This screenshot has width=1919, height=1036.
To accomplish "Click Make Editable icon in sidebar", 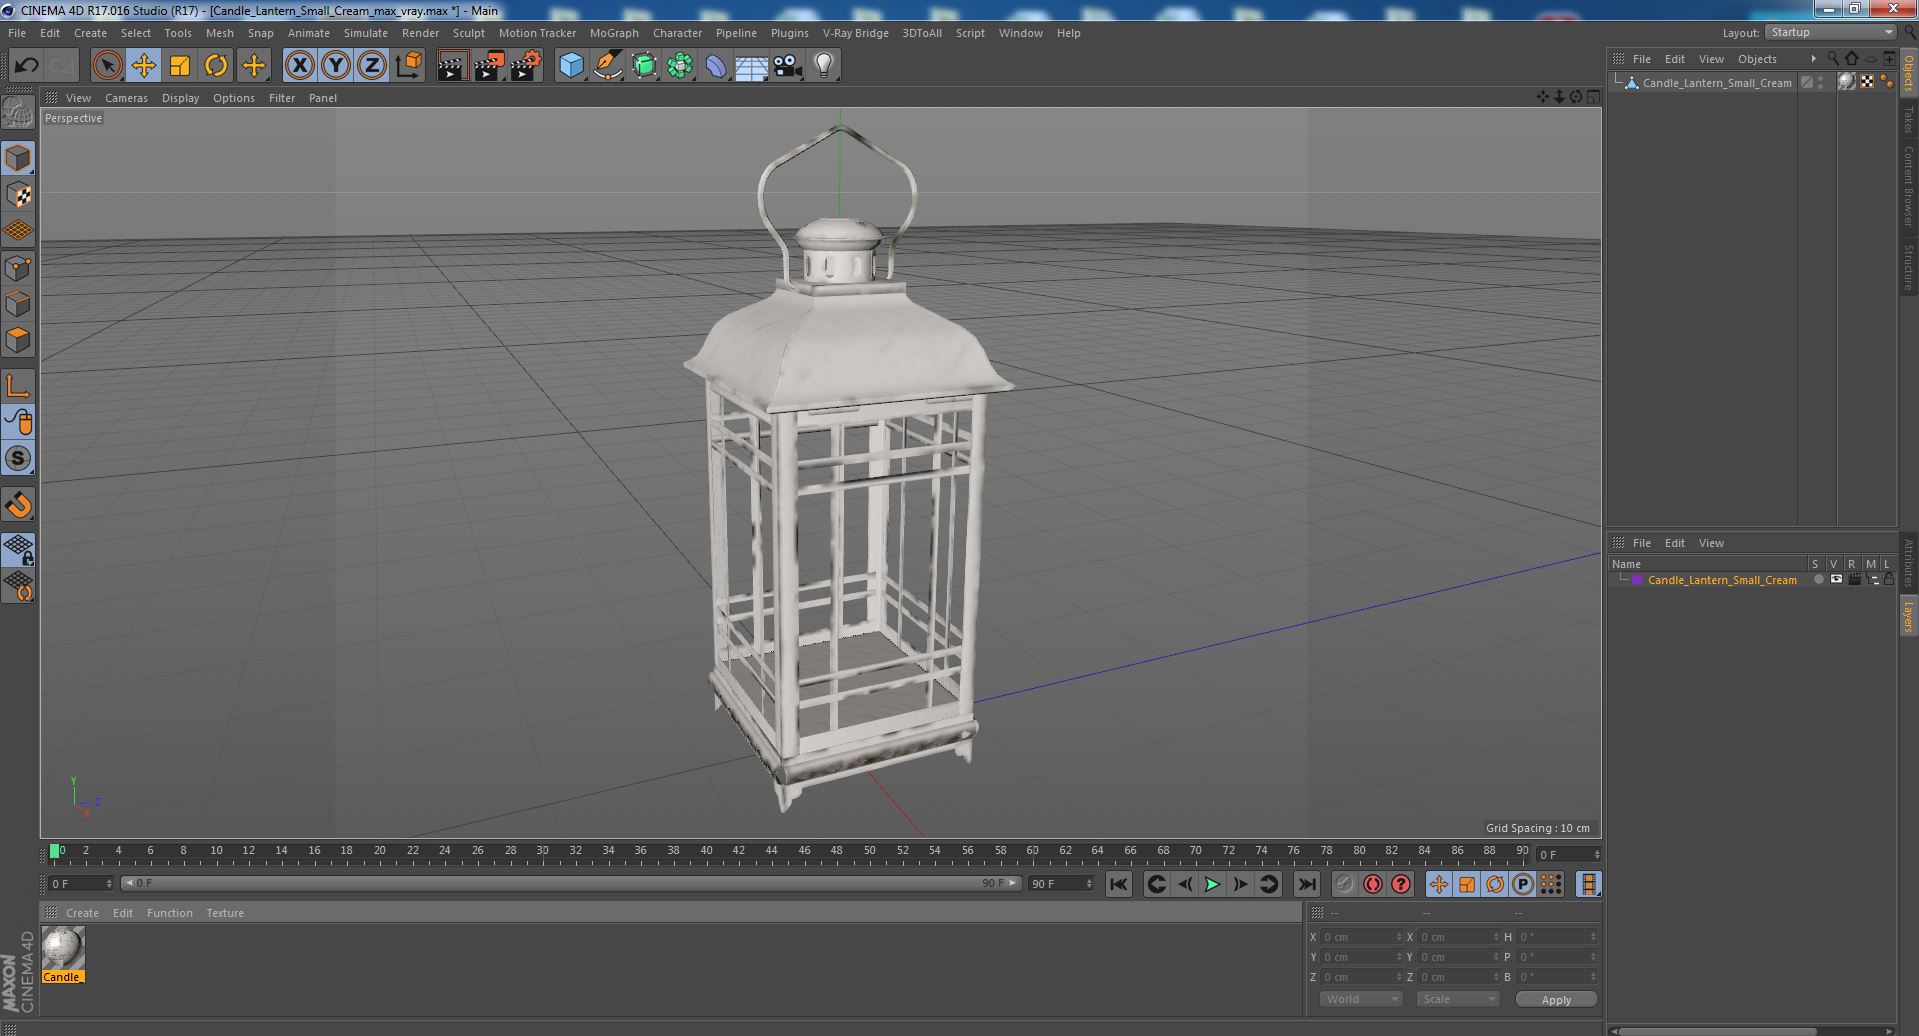I will pyautogui.click(x=18, y=113).
